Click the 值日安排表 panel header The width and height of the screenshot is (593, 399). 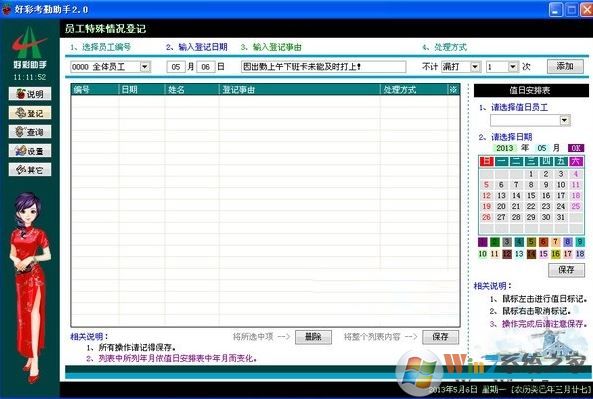(531, 90)
